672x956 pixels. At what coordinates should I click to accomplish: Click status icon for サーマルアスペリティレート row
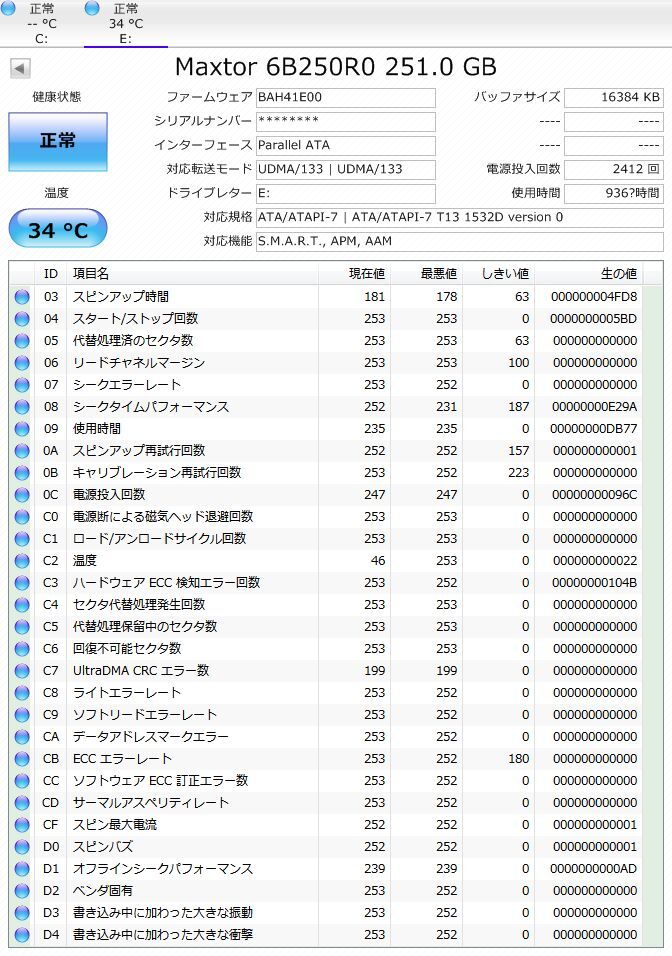click(22, 803)
